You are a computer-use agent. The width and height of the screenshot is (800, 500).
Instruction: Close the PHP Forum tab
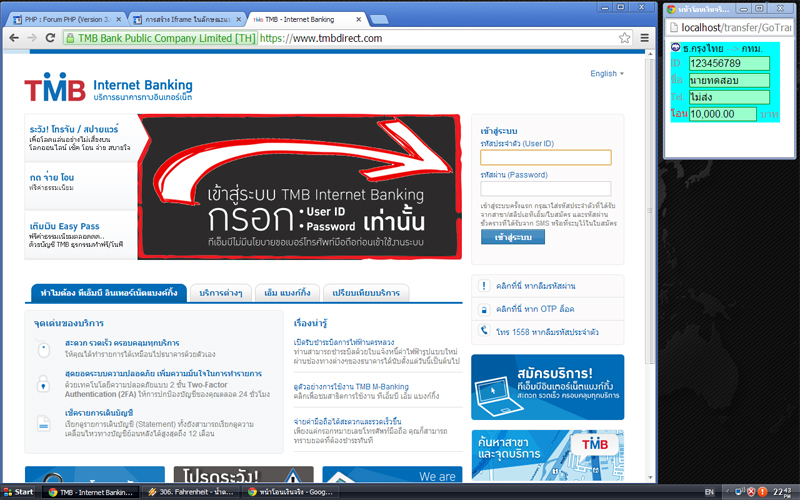click(119, 19)
